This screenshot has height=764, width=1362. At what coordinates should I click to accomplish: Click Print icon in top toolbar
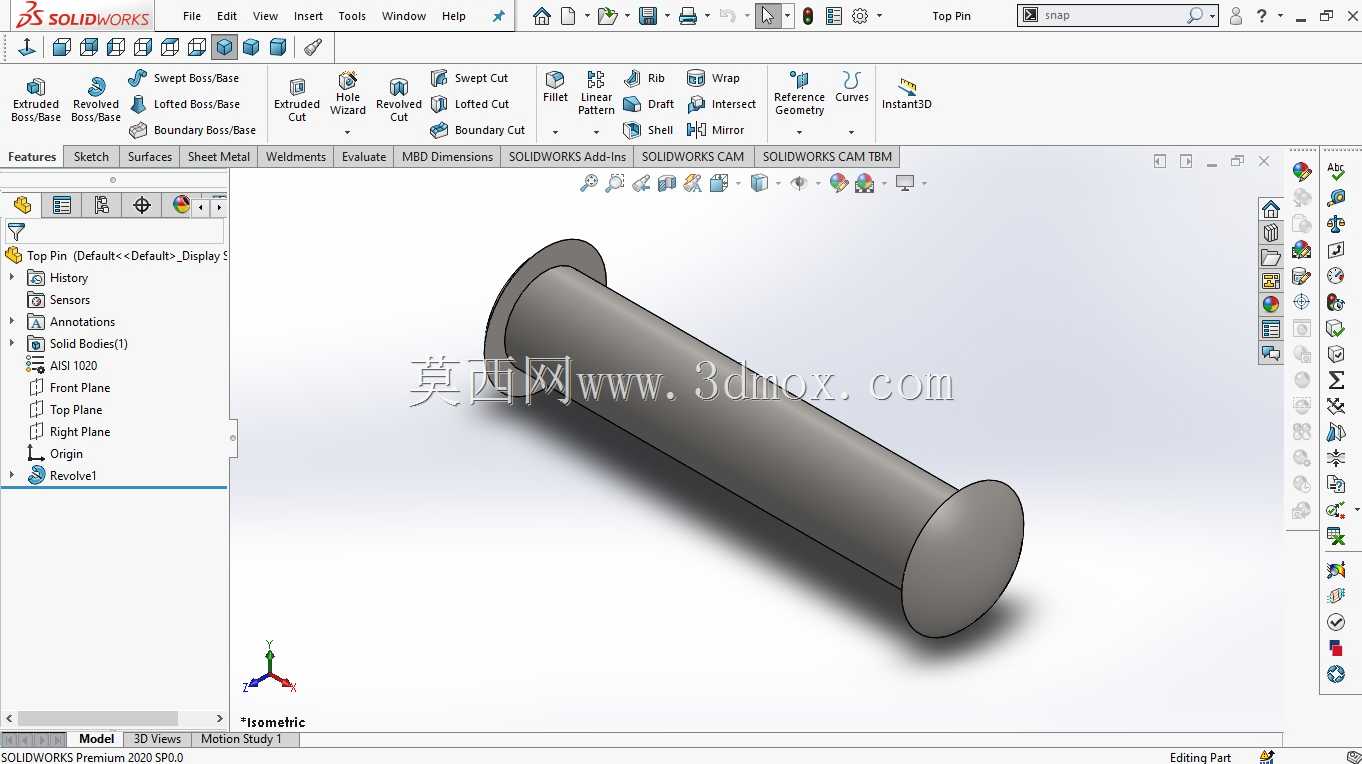[x=687, y=16]
